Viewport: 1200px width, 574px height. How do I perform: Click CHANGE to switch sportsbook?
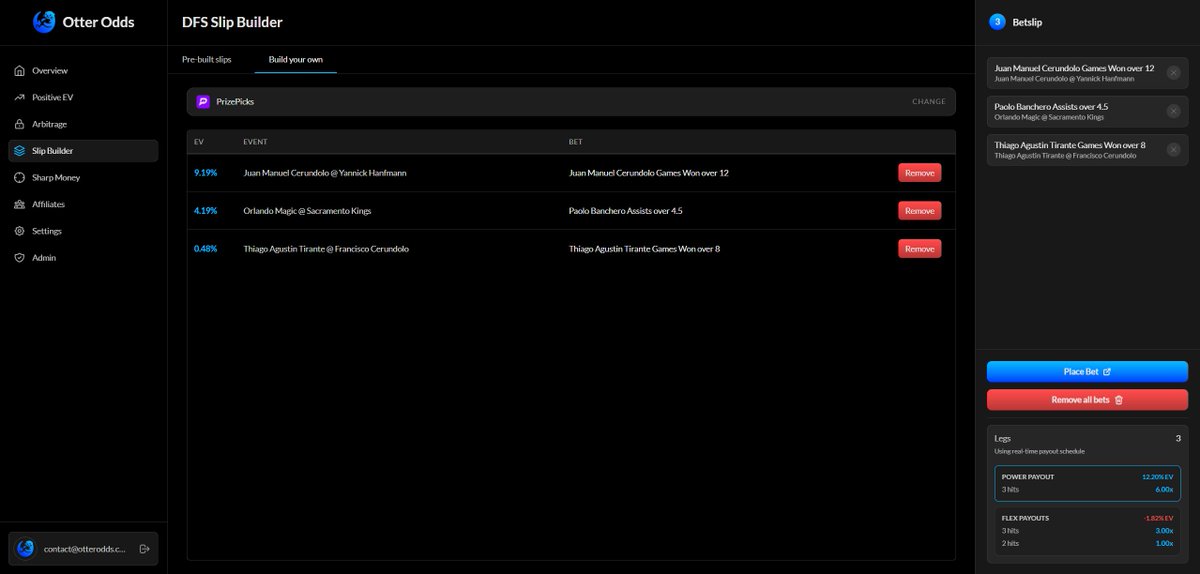[928, 102]
